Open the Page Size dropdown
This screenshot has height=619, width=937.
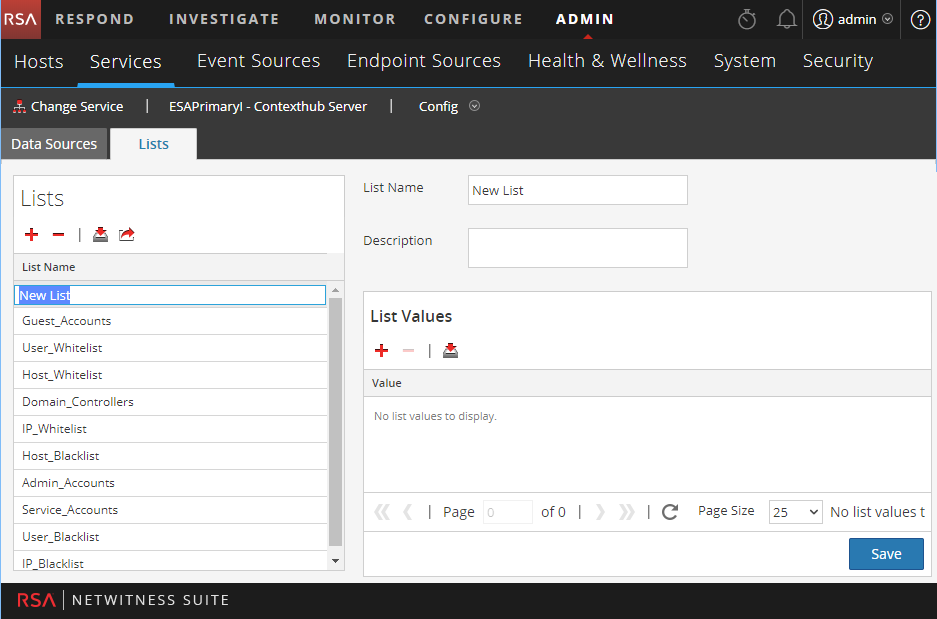795,512
